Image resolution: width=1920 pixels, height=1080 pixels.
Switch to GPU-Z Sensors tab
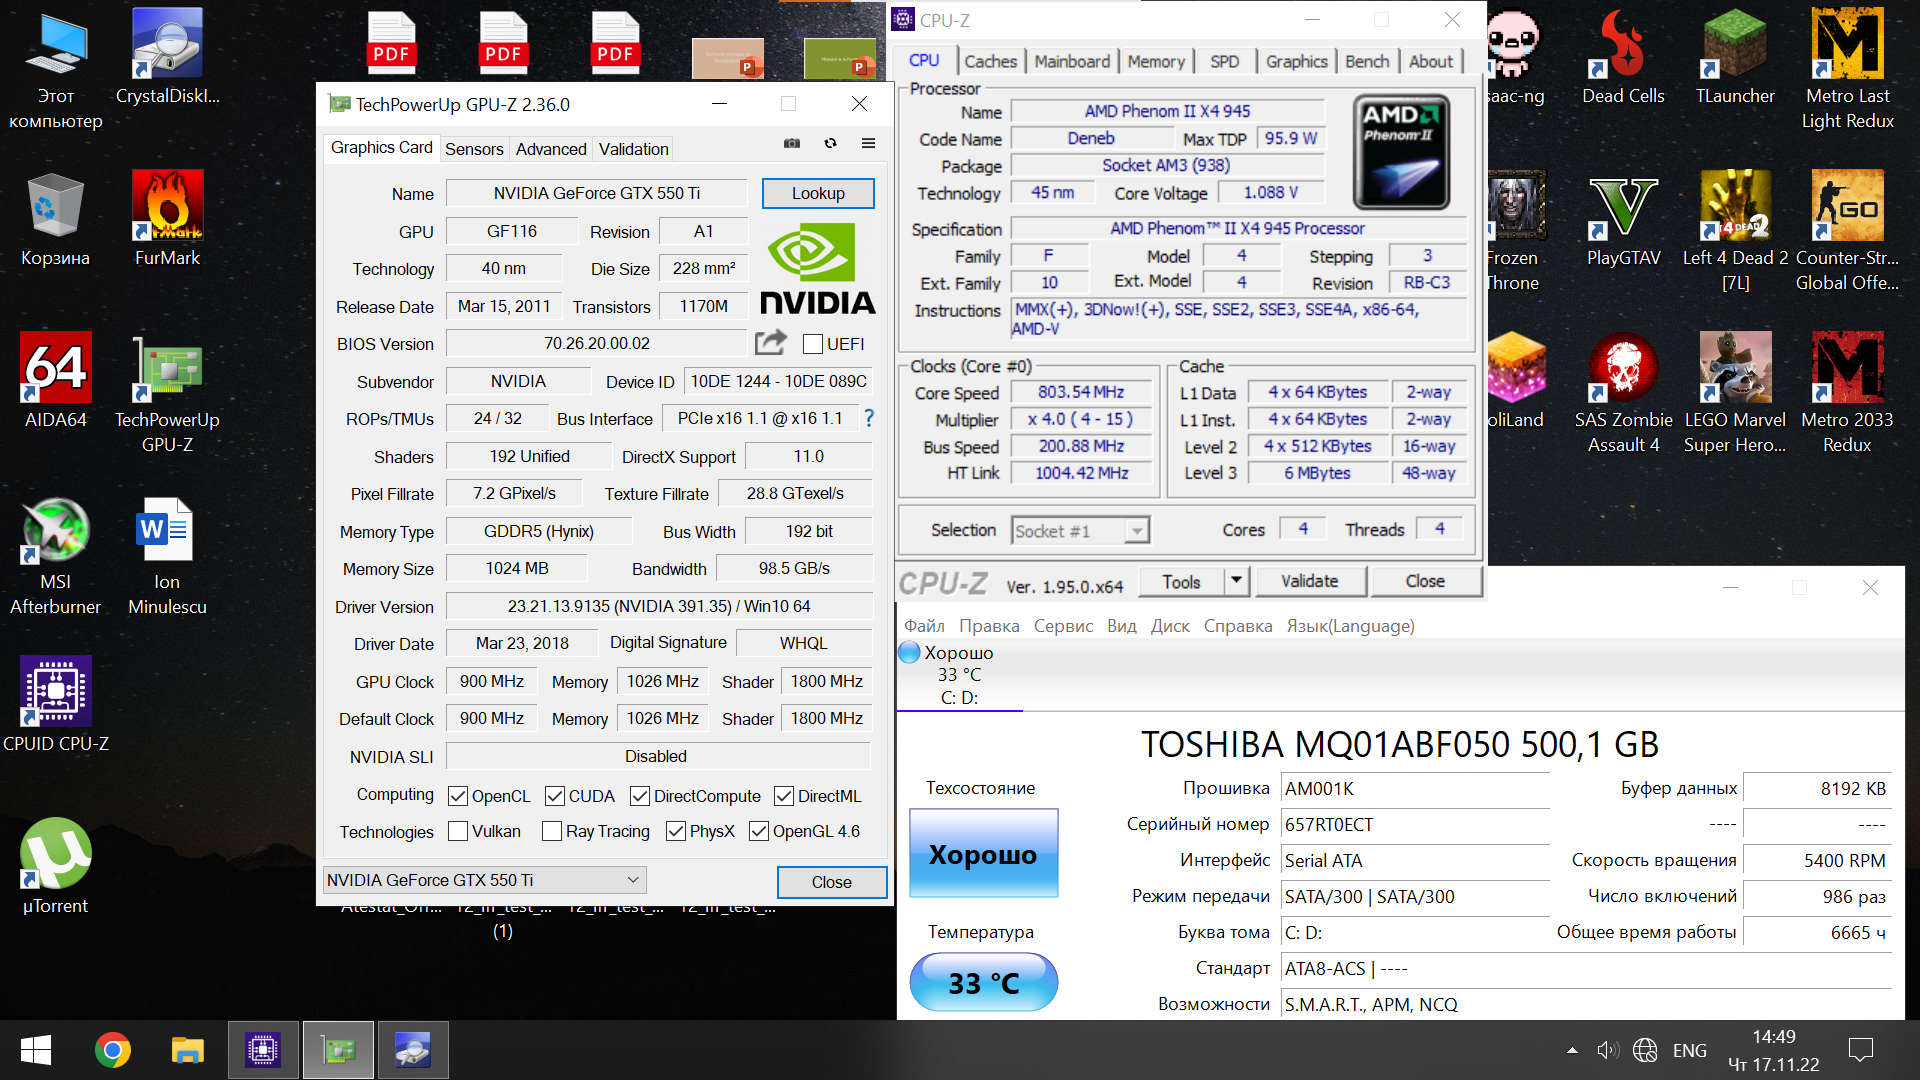[x=473, y=149]
